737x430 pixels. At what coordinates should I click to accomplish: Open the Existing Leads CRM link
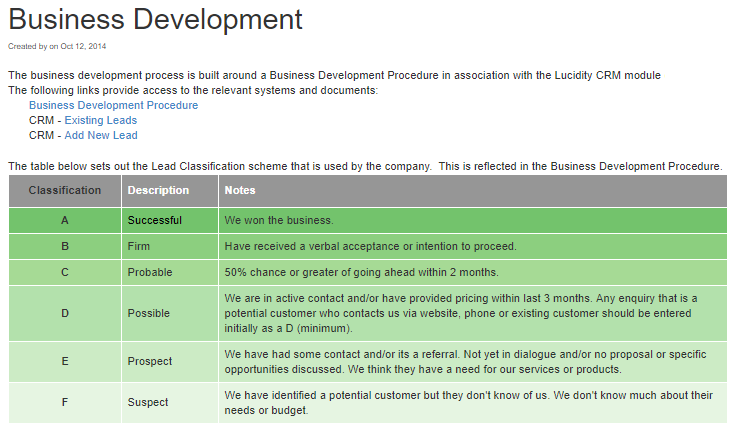101,120
